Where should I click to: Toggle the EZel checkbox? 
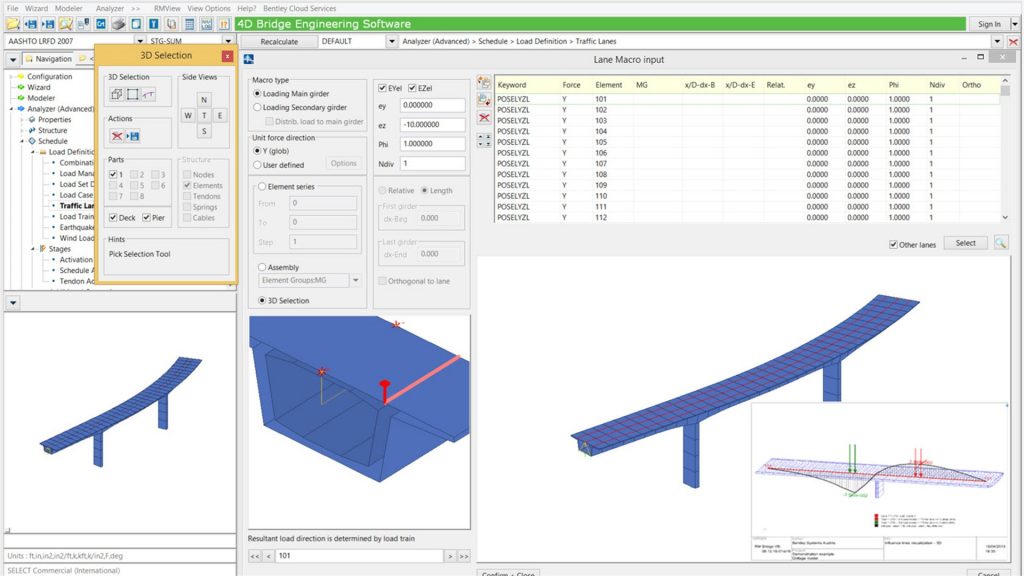412,88
